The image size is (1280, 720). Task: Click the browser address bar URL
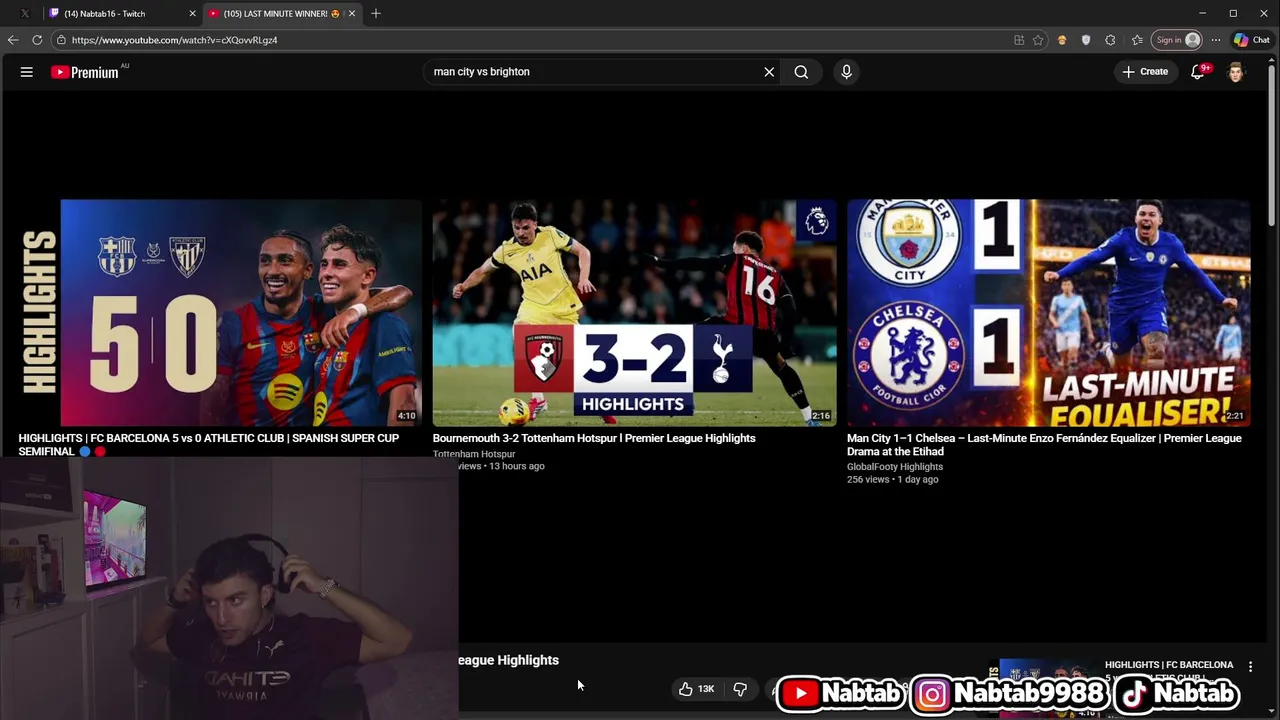point(174,40)
